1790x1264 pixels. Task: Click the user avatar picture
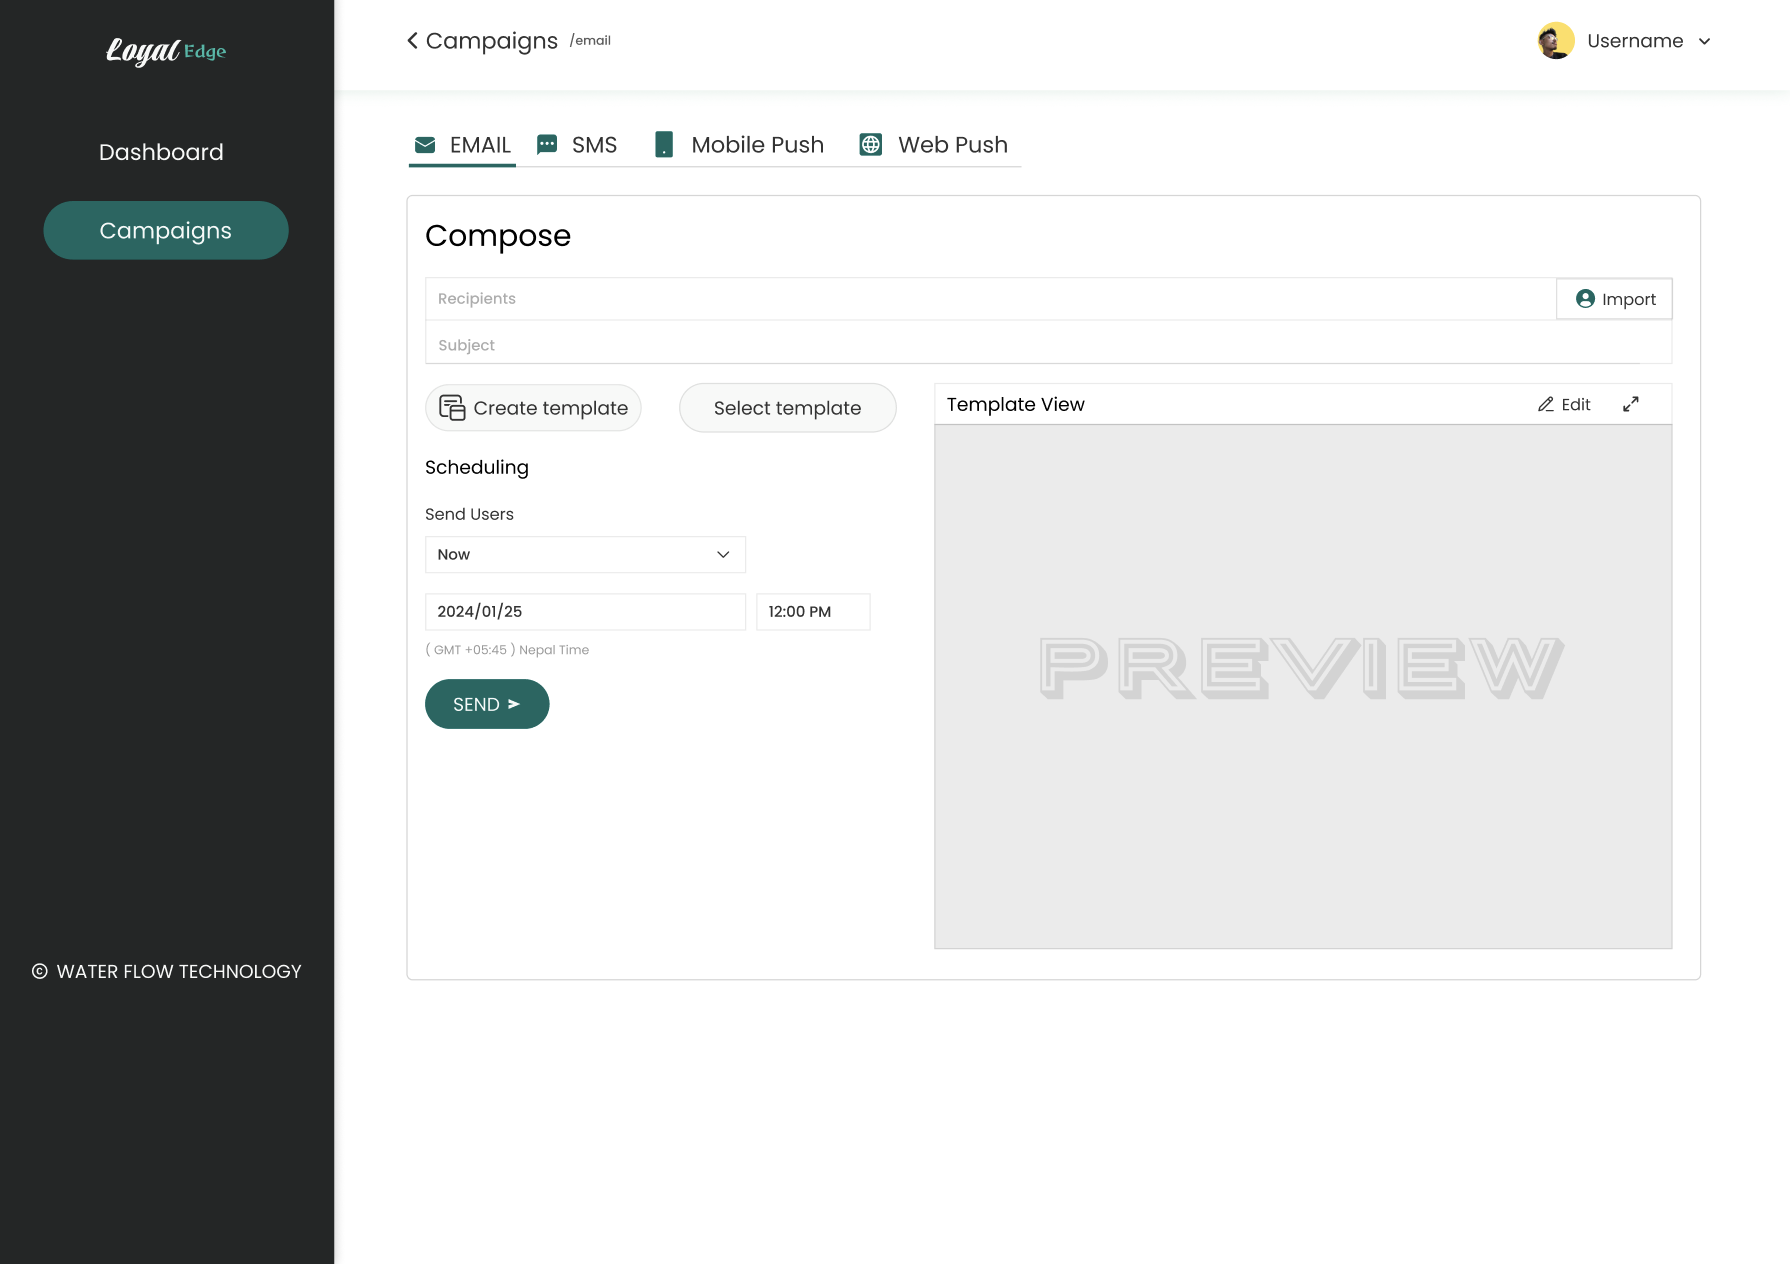1556,41
